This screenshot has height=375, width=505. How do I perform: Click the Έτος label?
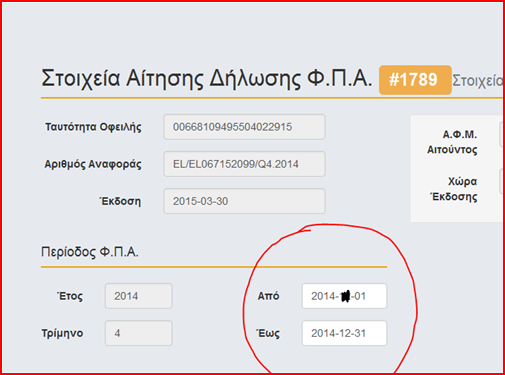click(70, 296)
